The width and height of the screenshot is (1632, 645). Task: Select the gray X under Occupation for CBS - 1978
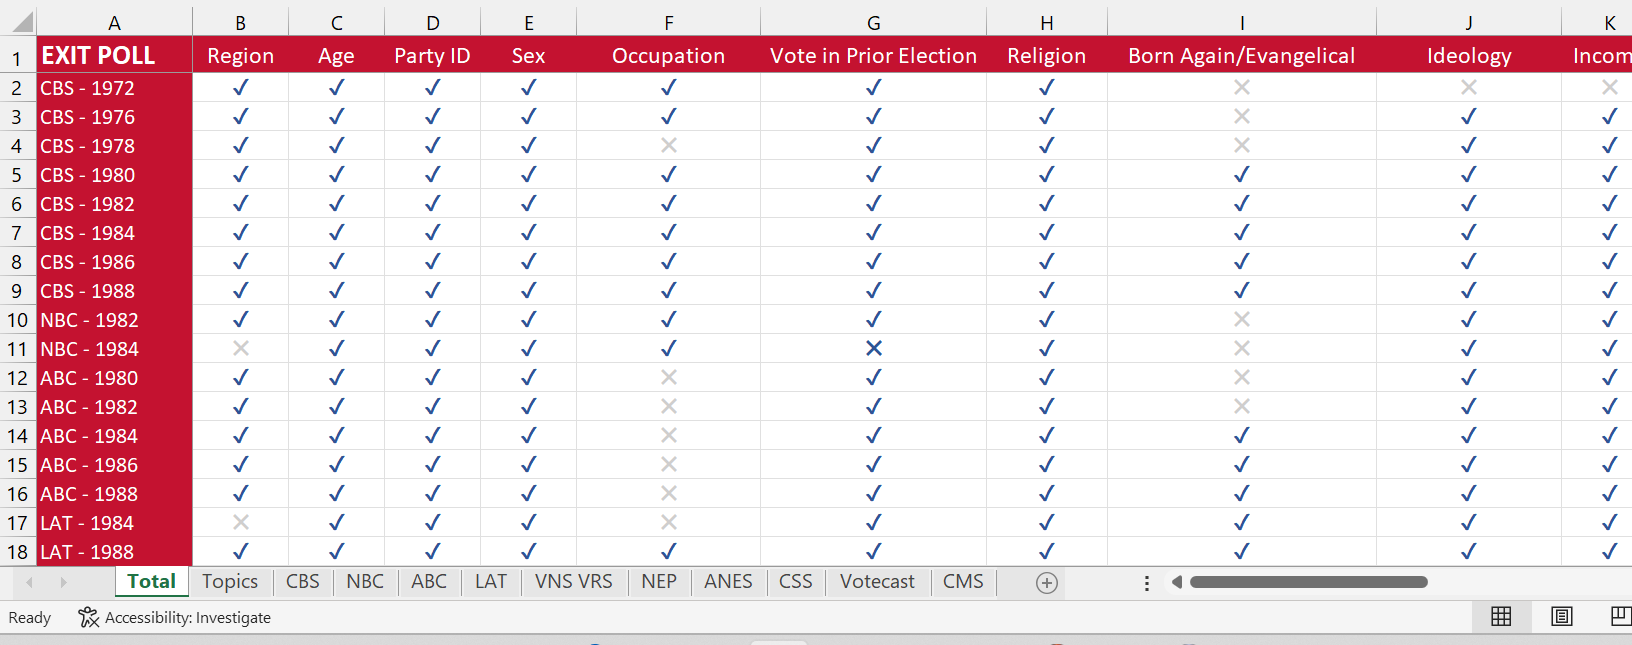pyautogui.click(x=668, y=146)
